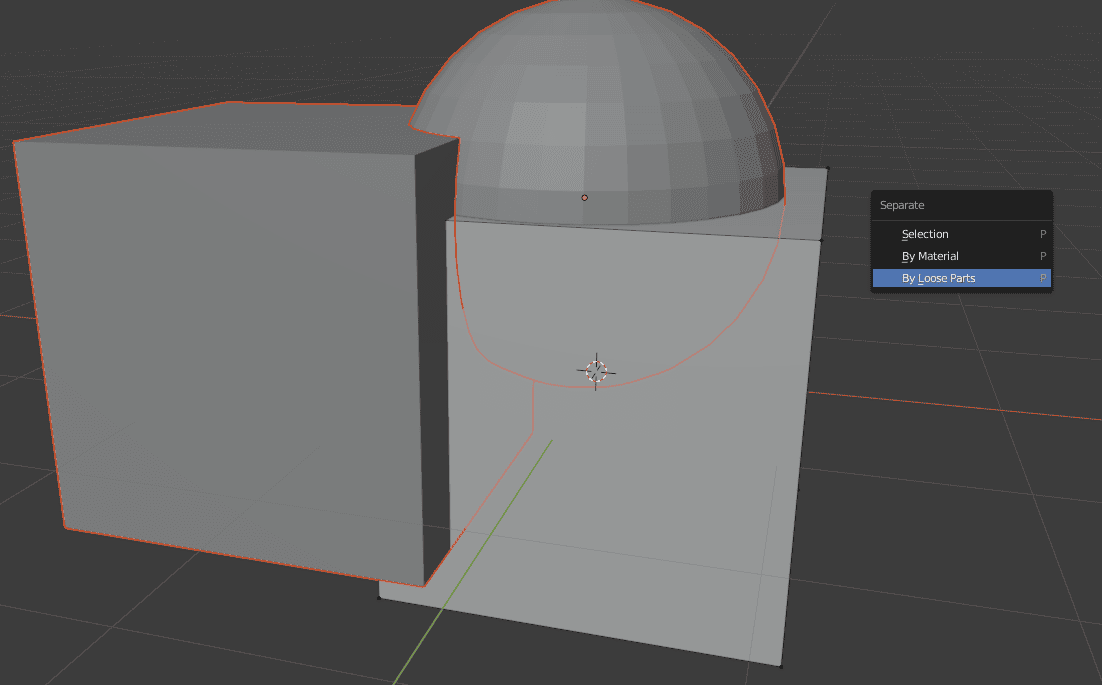The height and width of the screenshot is (685, 1102).
Task: Choose Selection from the Separate menu
Action: click(x=925, y=233)
